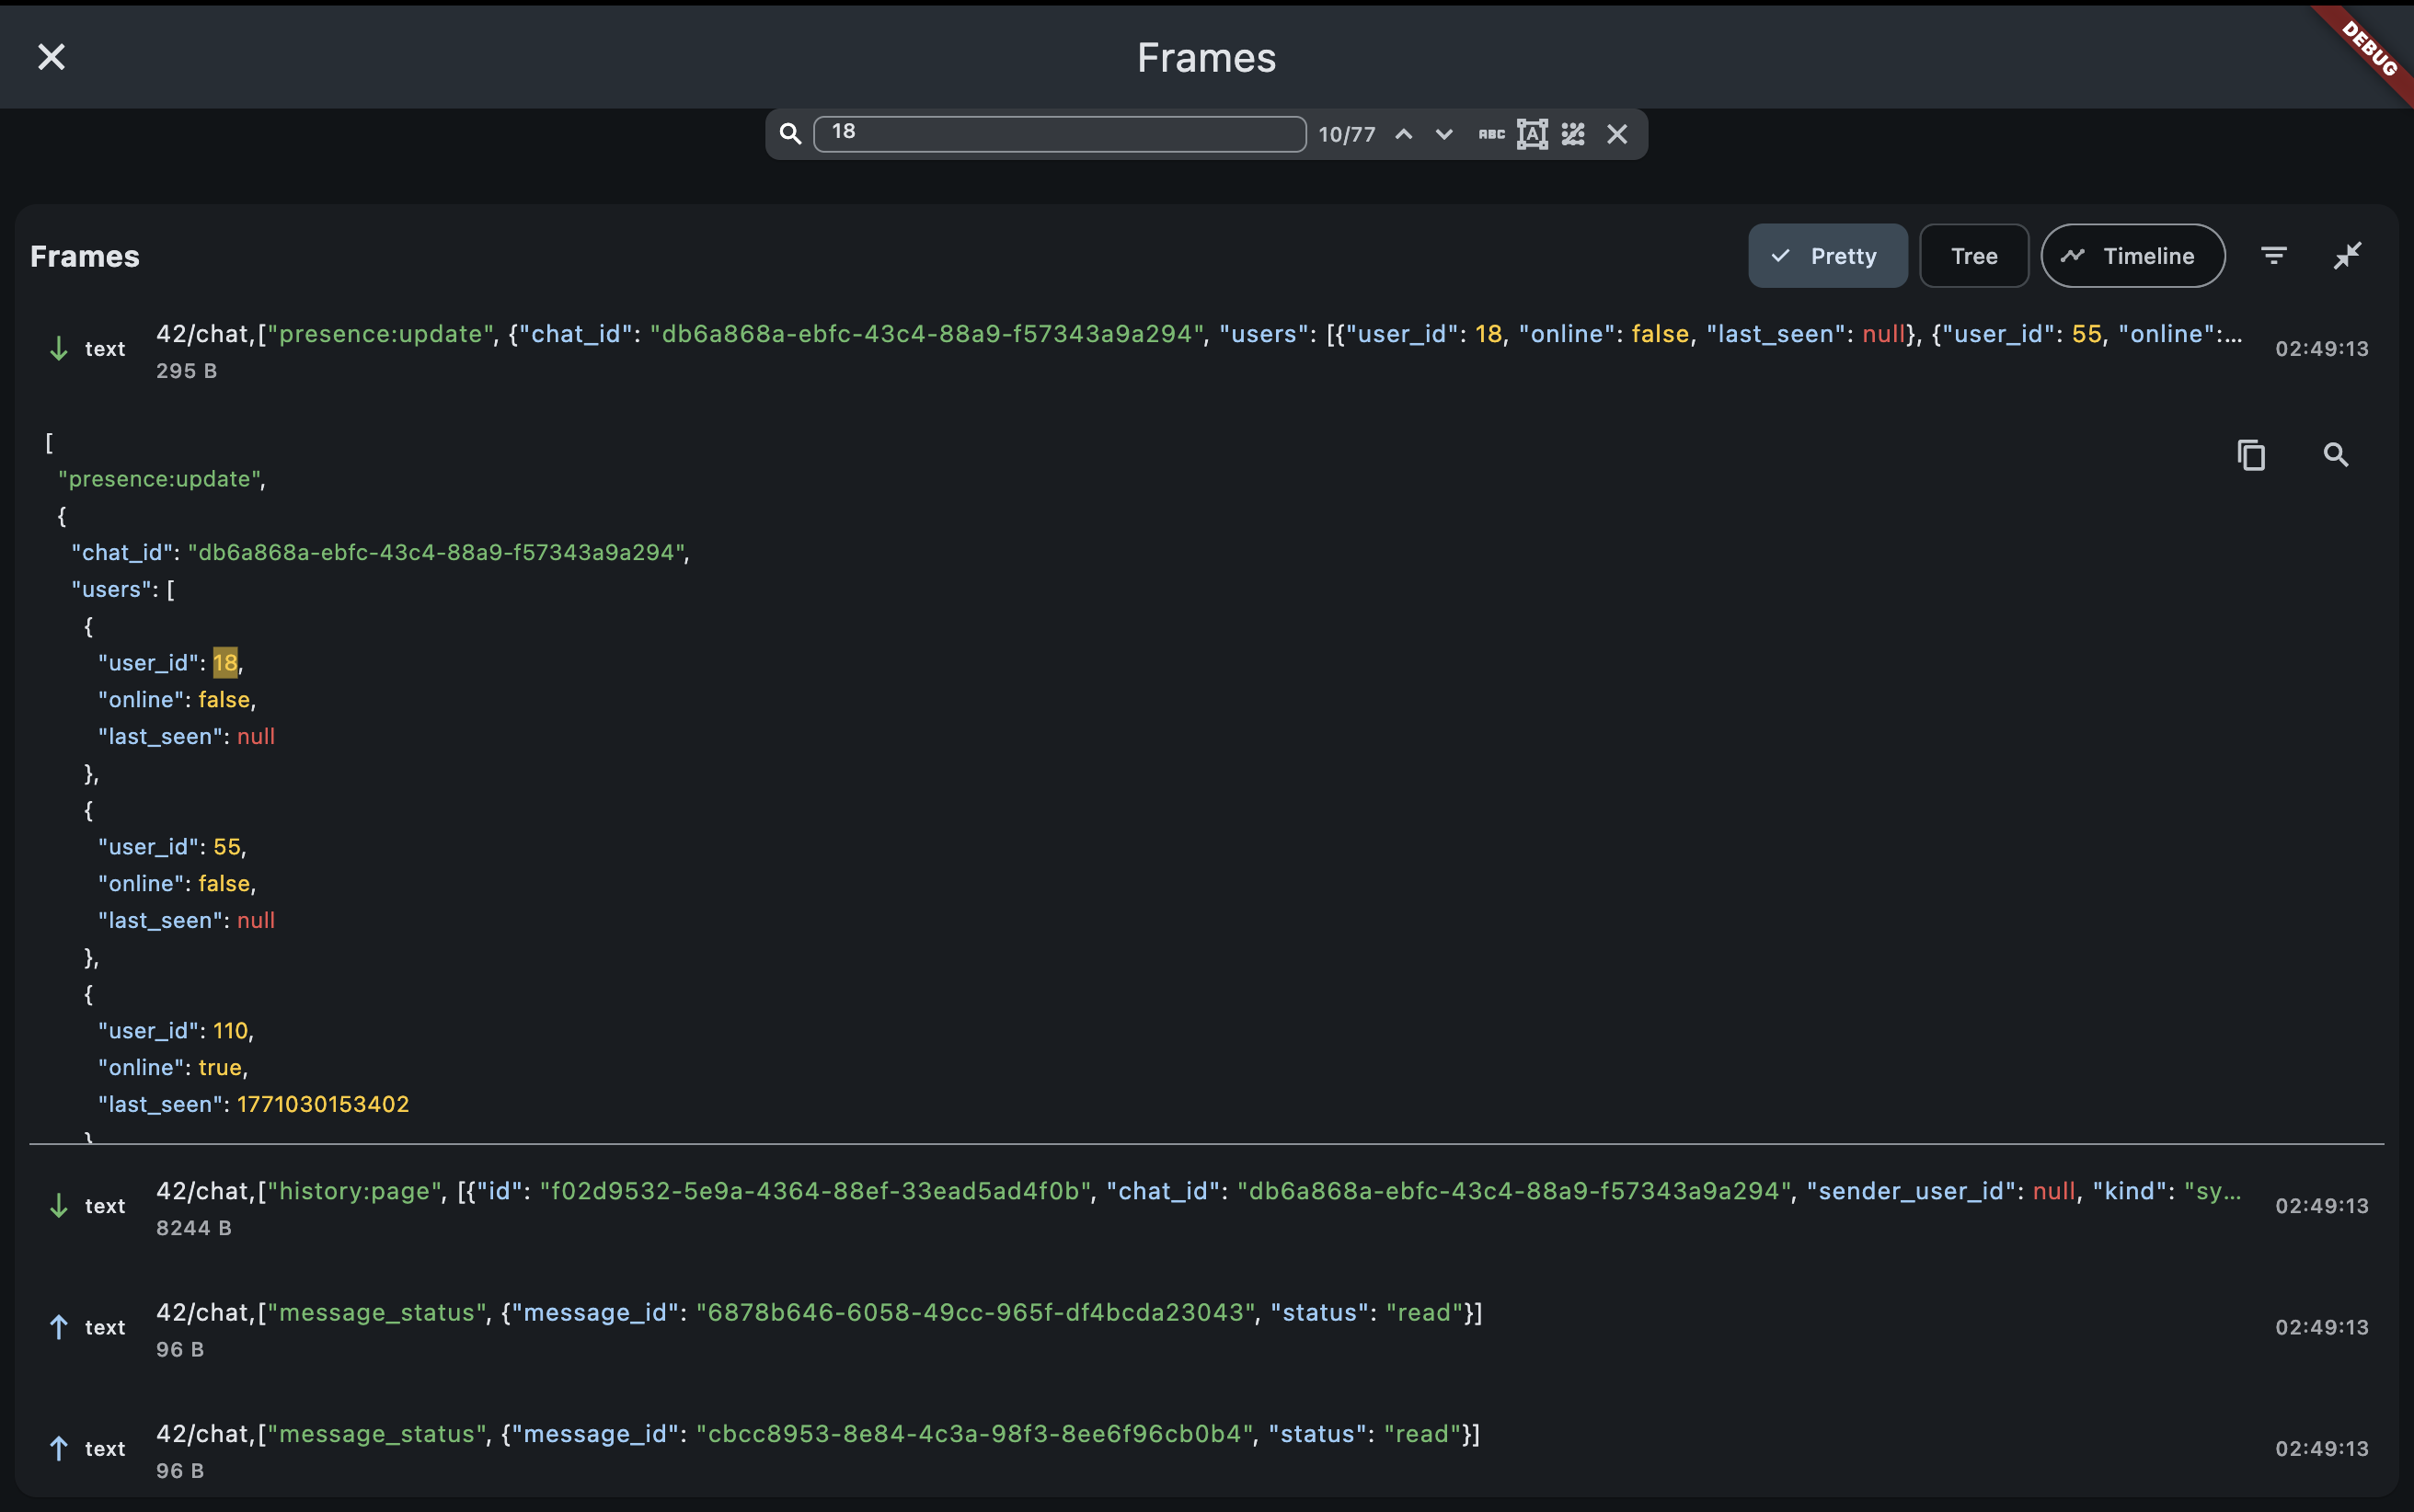The height and width of the screenshot is (1512, 2414).
Task: Go to previous search match
Action: 1404,134
